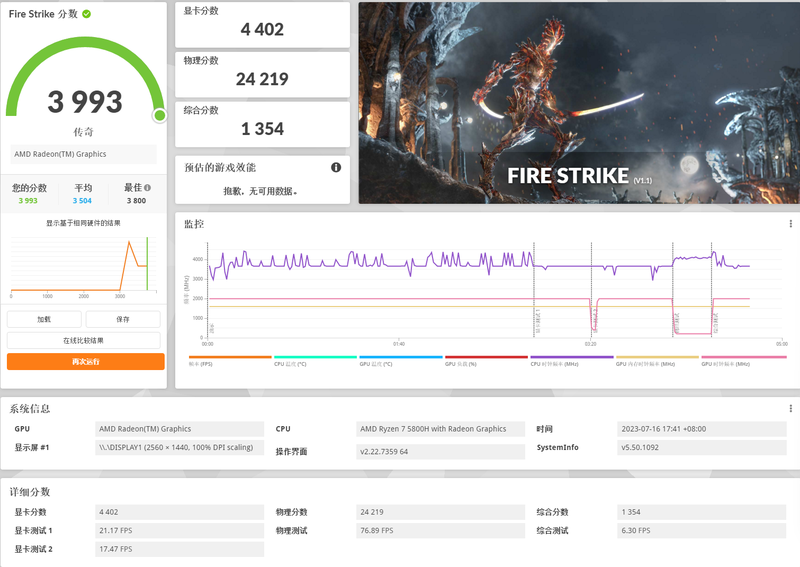Click the AMD Radeon(TM) Graphics label under the gauge

(x=84, y=154)
